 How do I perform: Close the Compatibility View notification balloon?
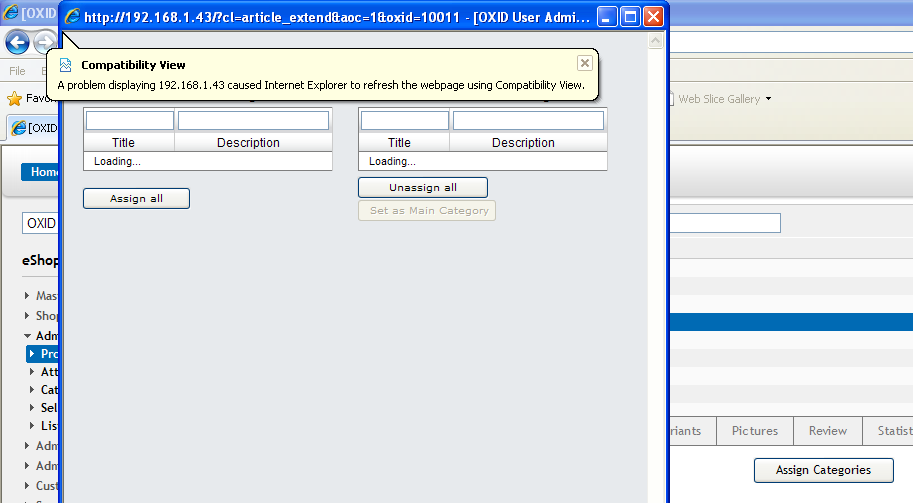point(585,63)
